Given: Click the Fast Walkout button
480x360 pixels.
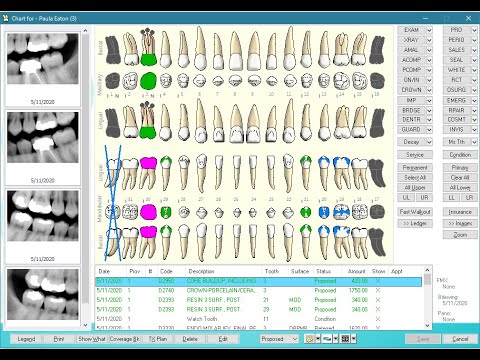Looking at the screenshot, I should (x=415, y=212).
